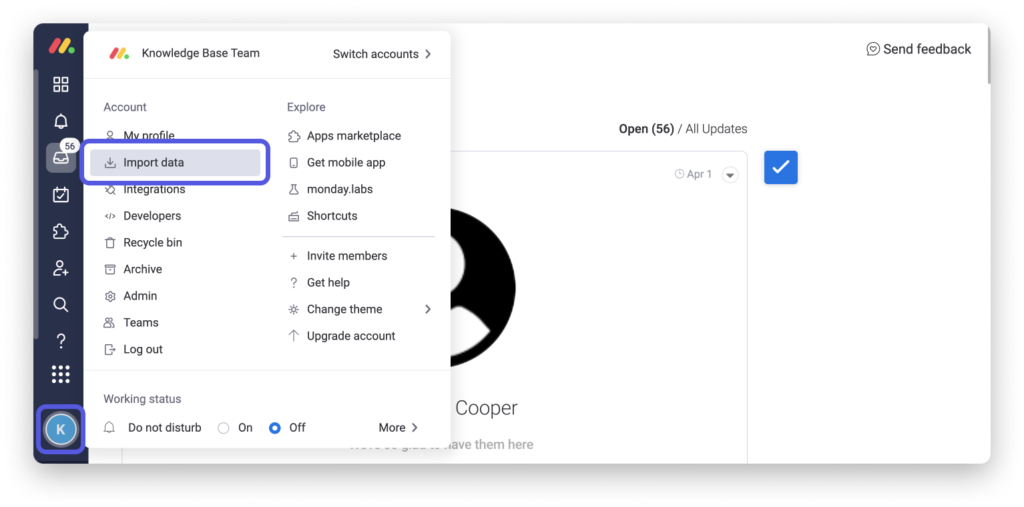Open dropdown arrow next to Apr 1

[x=730, y=175]
